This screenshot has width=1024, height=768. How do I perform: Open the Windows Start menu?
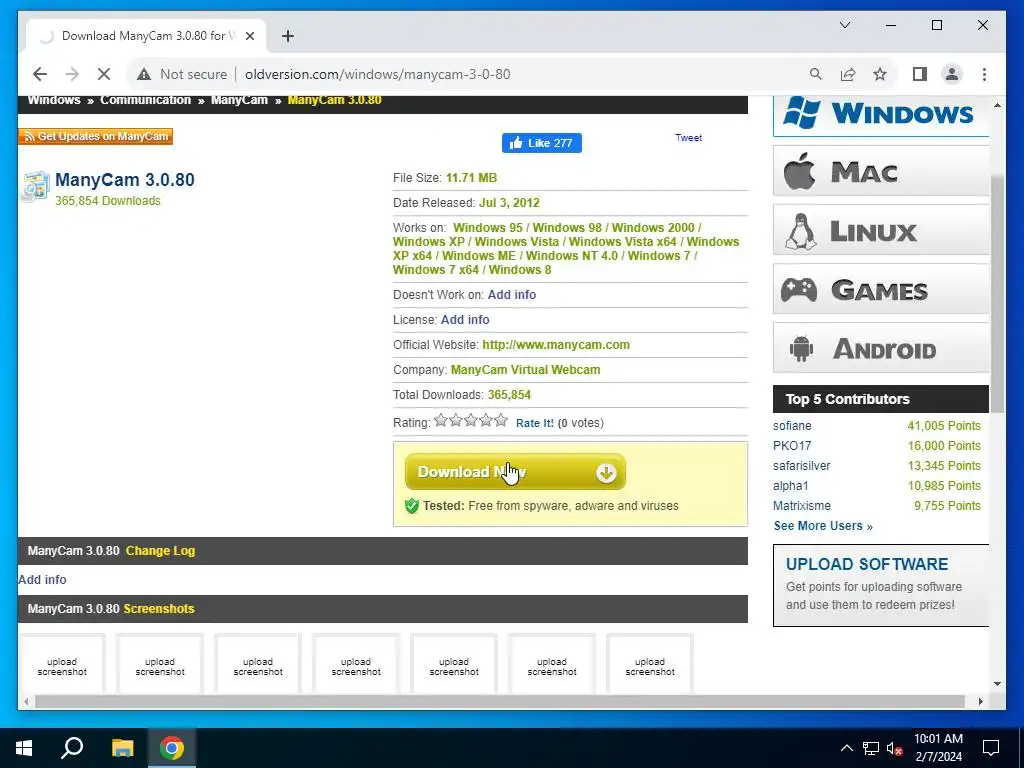point(24,748)
